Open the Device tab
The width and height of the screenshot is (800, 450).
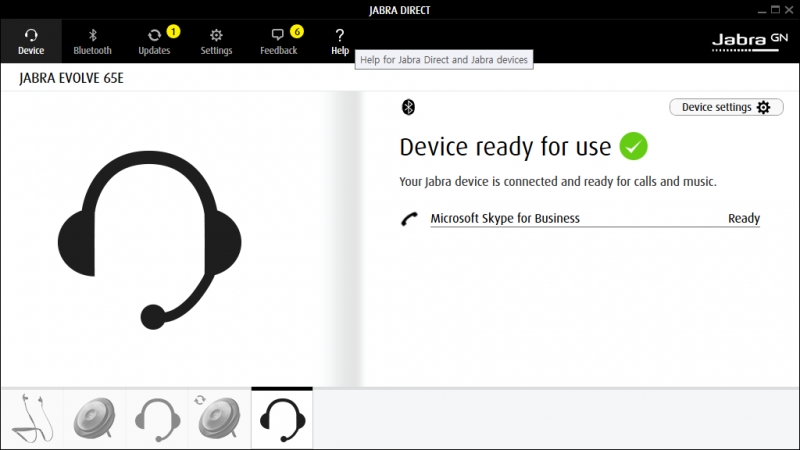pos(31,41)
